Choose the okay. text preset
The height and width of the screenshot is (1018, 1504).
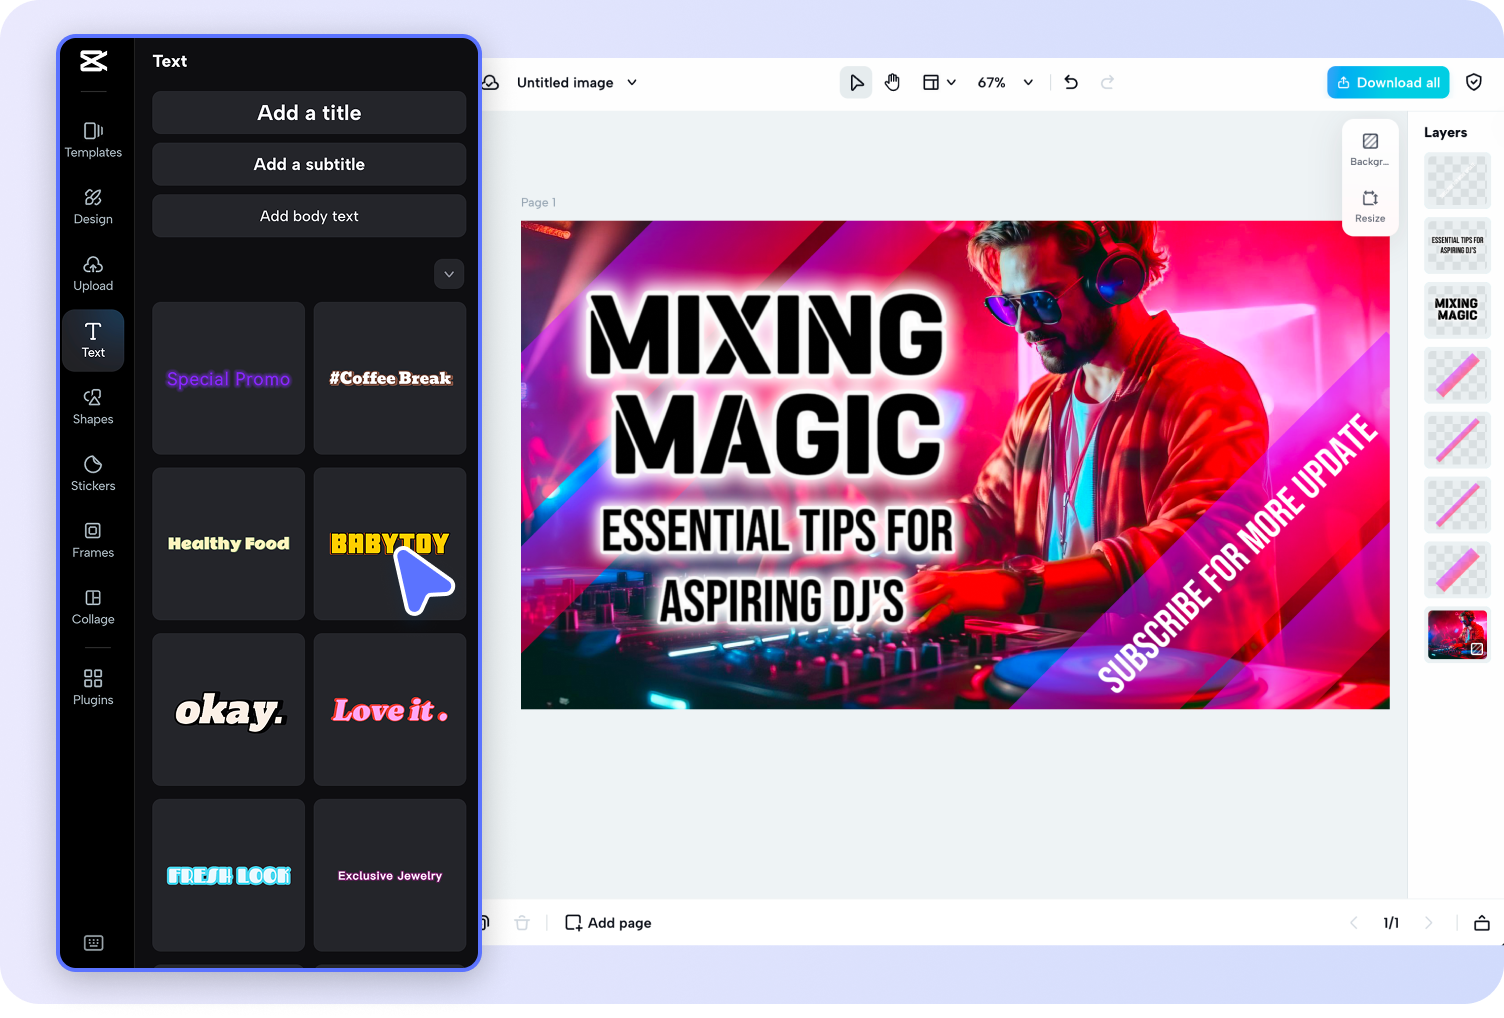pos(228,709)
